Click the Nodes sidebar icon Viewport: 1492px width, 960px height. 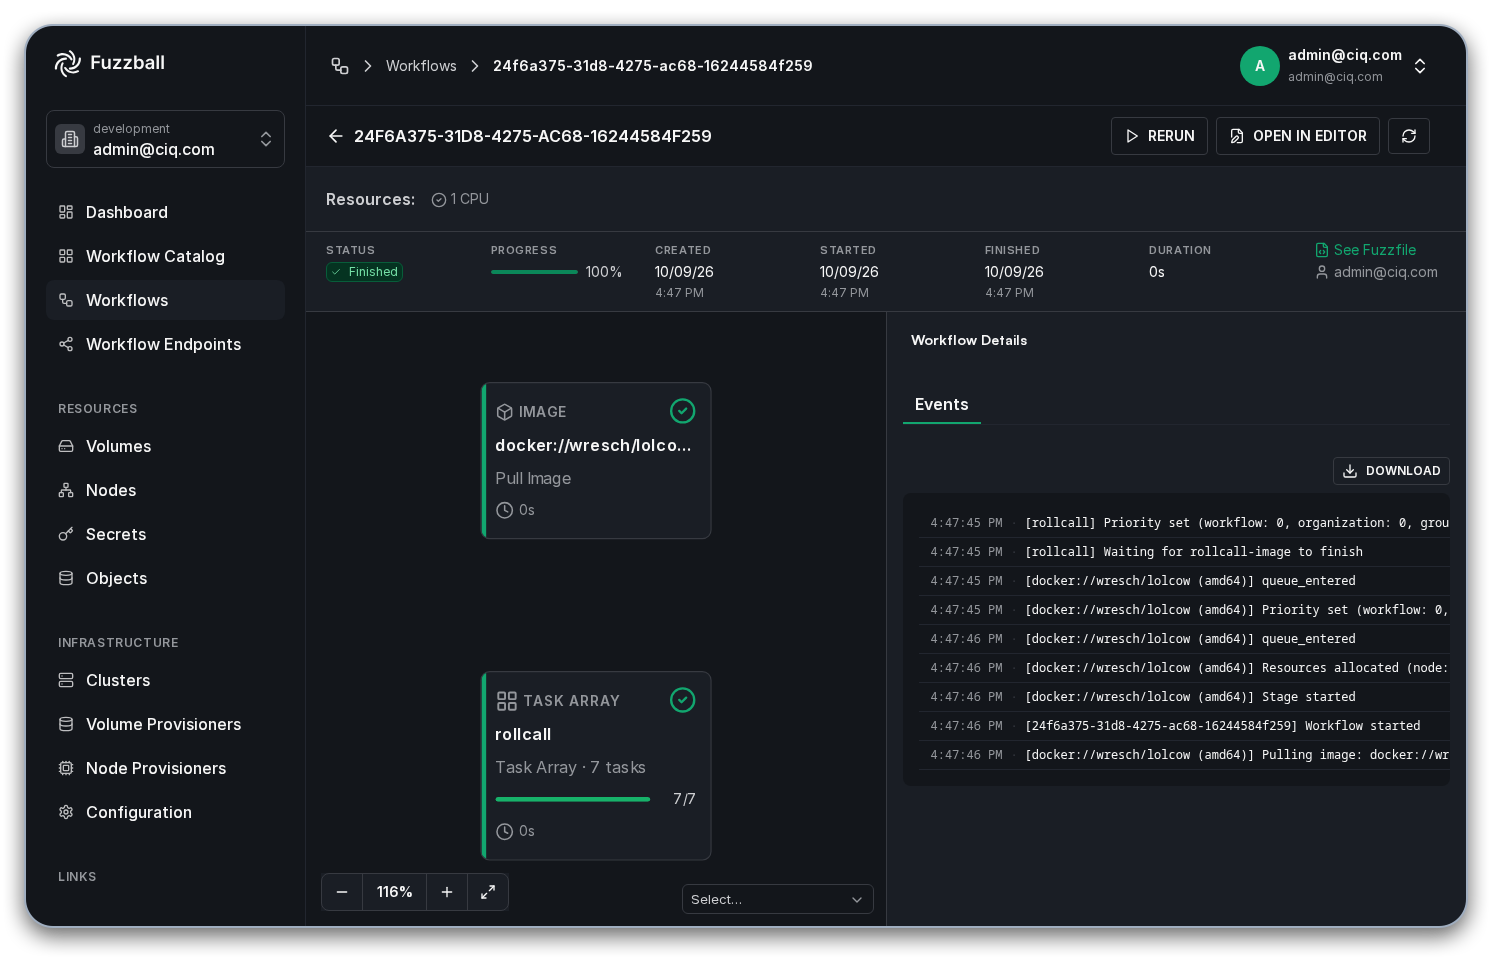[66, 490]
